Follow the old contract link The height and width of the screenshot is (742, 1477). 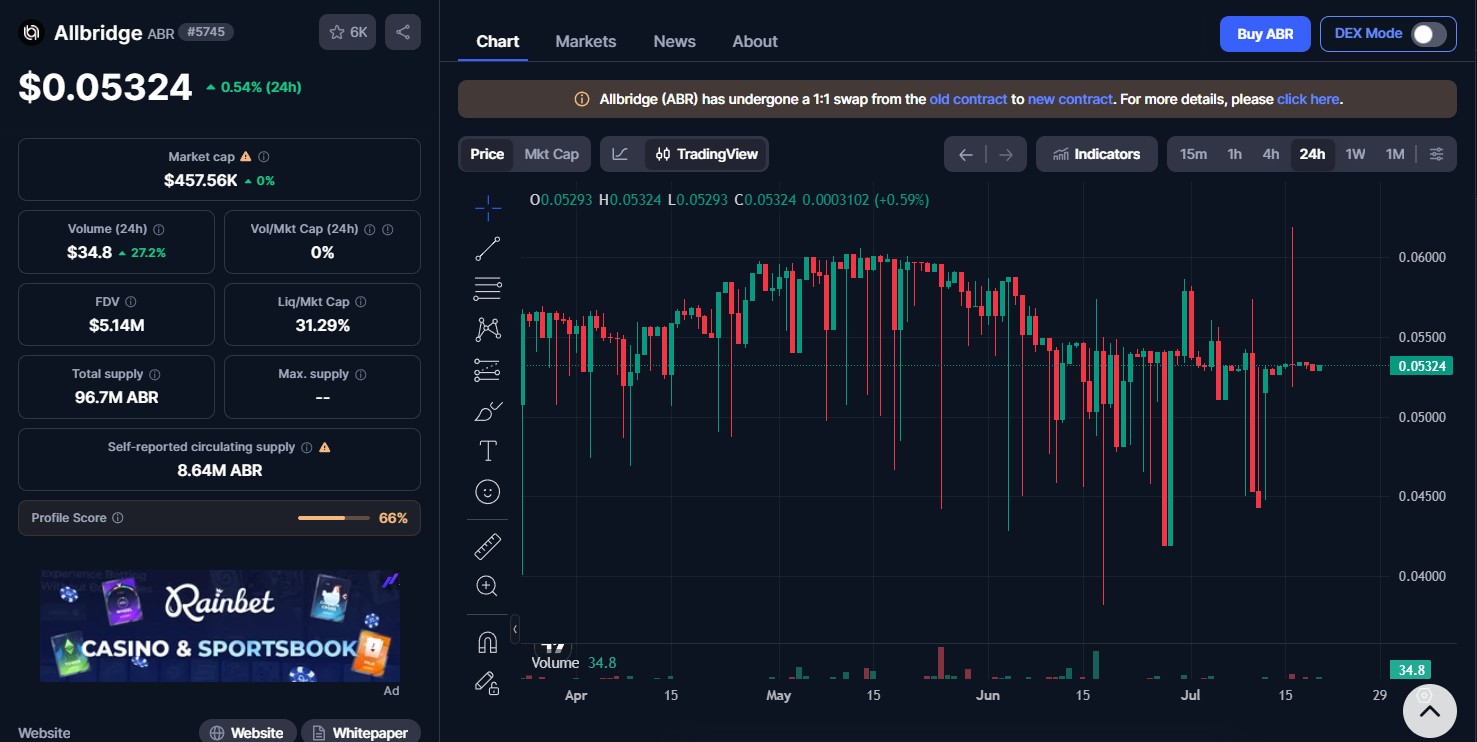968,100
